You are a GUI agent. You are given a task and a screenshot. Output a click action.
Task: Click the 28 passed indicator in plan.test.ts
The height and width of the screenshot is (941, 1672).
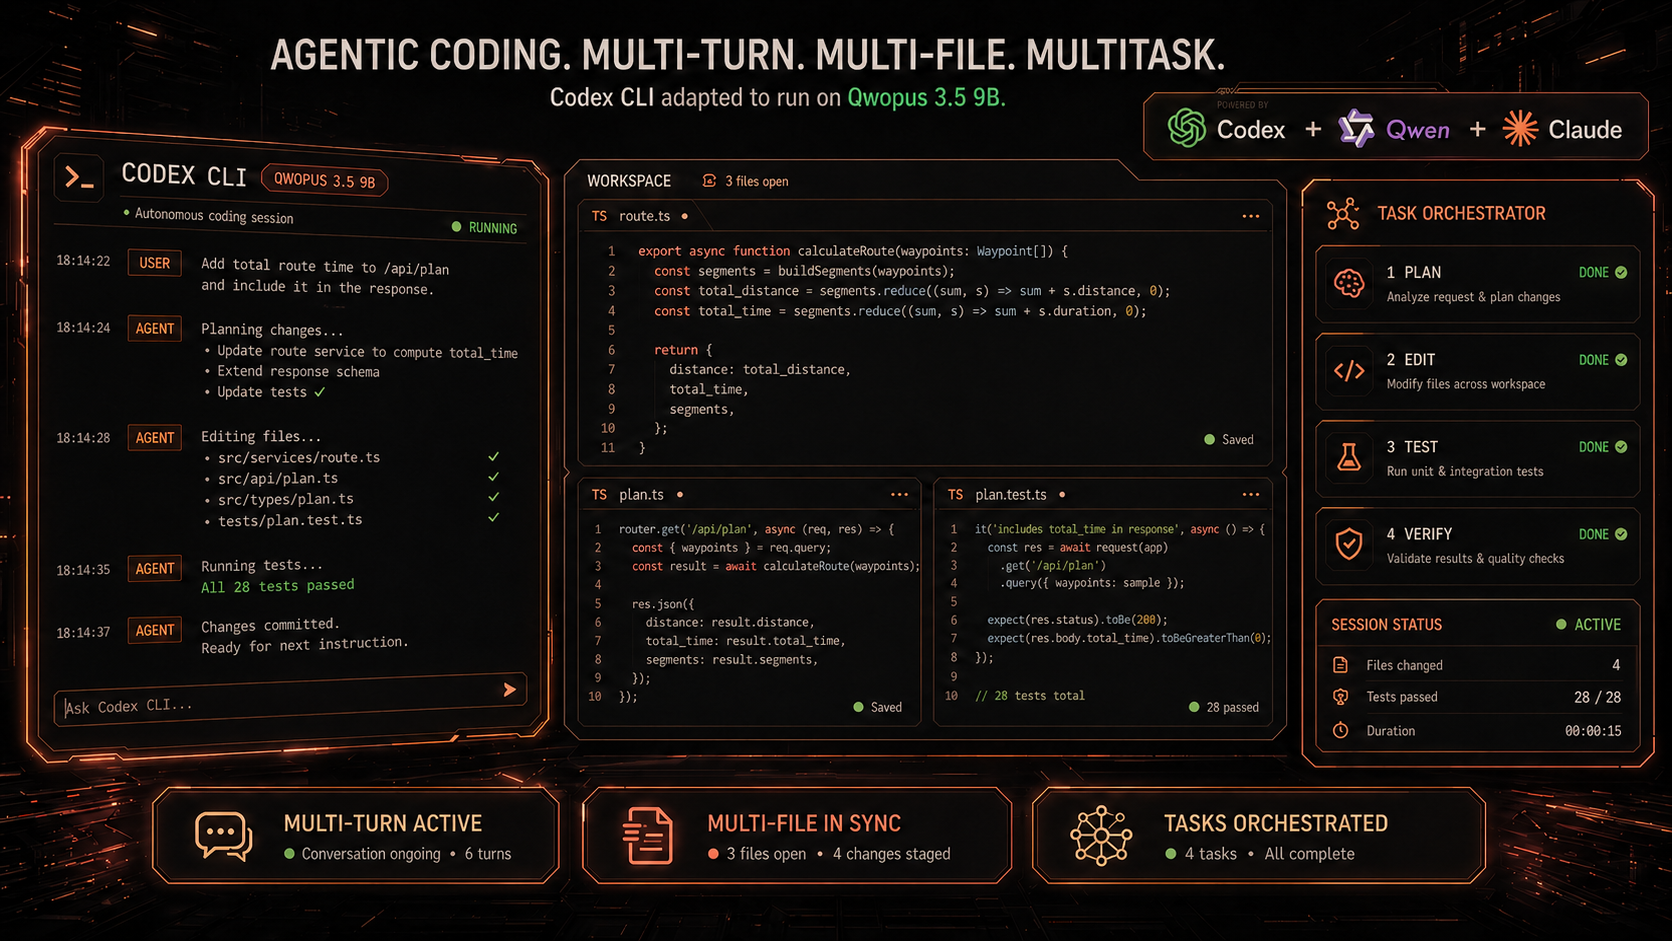point(1224,707)
